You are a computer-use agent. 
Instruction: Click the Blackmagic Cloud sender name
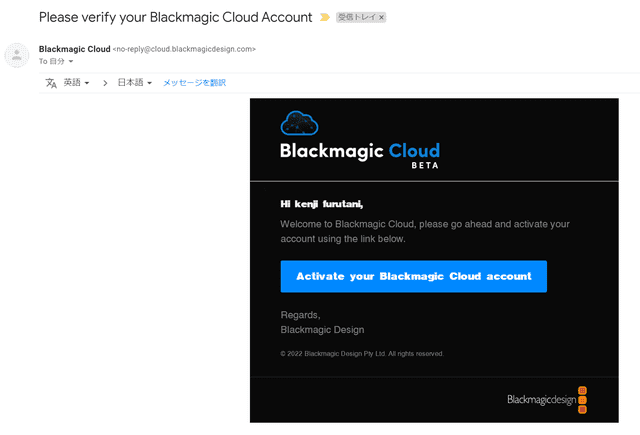coord(74,49)
